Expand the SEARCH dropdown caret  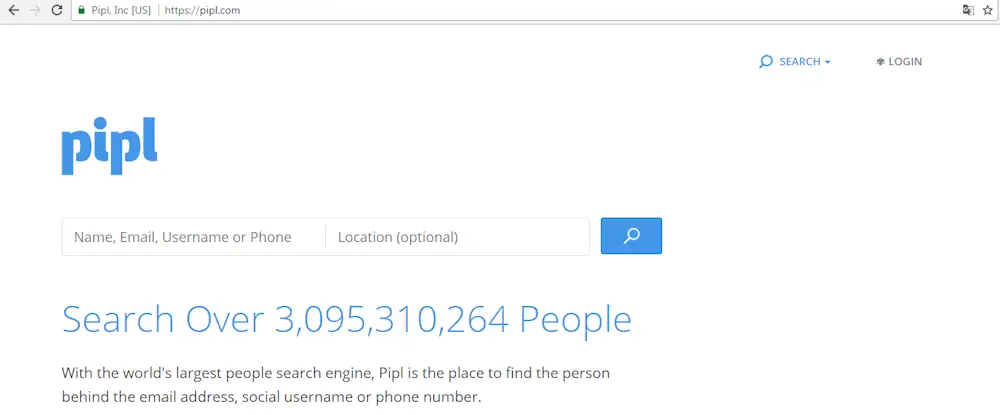tap(828, 63)
